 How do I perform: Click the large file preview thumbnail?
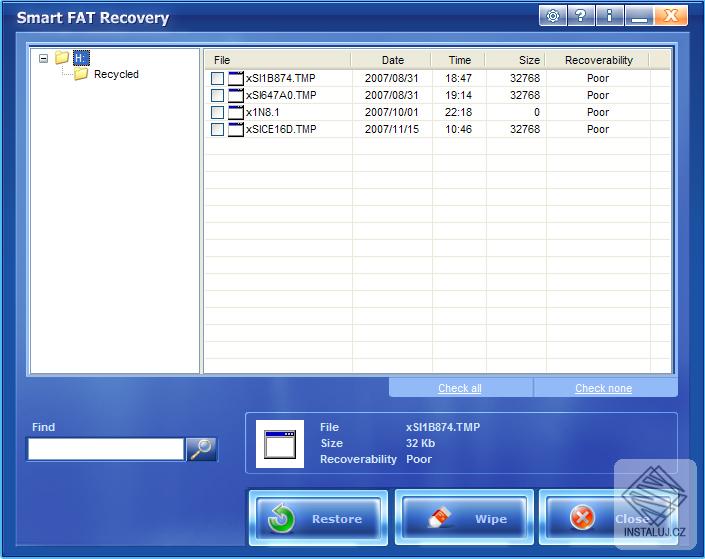280,444
